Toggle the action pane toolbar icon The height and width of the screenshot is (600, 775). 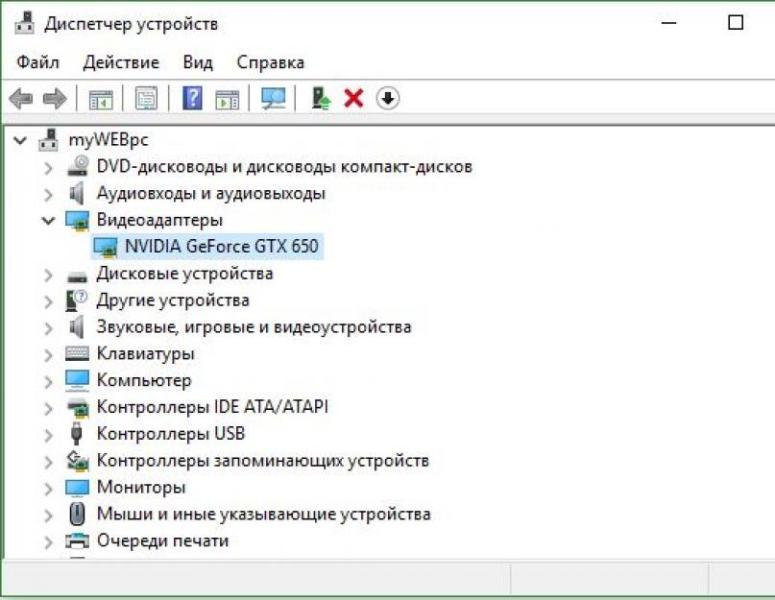coord(227,99)
